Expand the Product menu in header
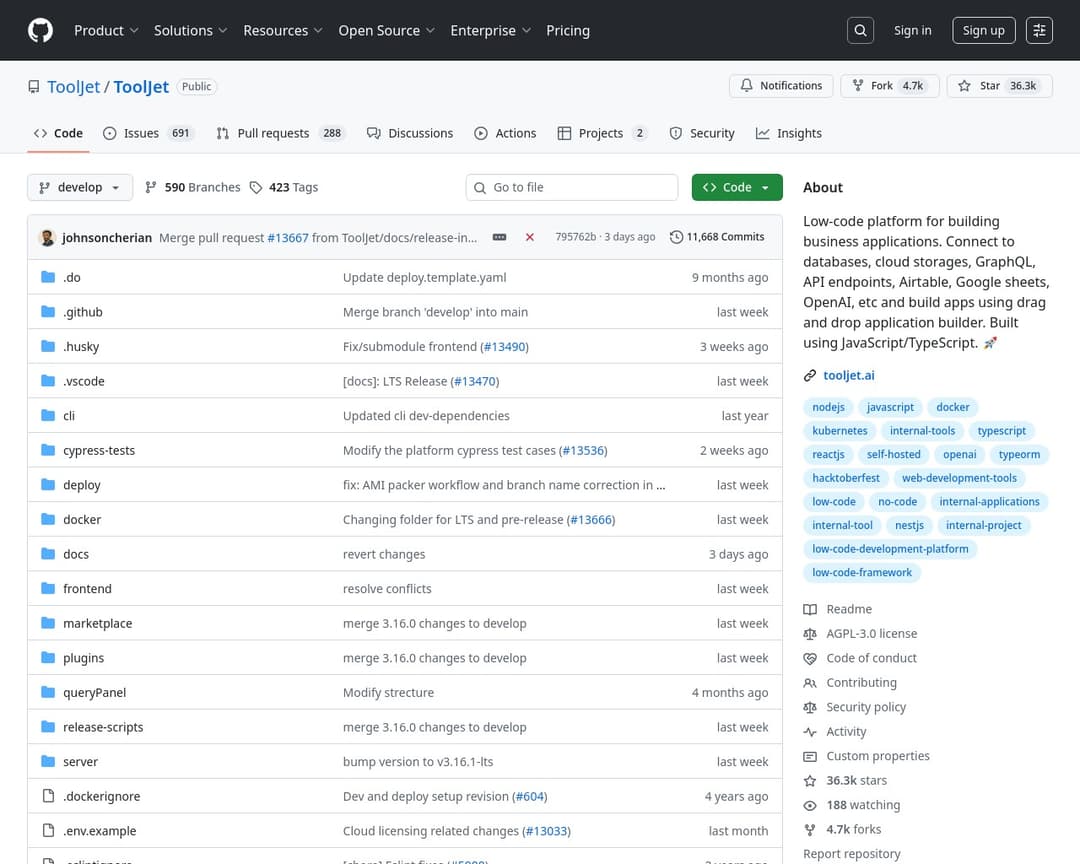 click(106, 30)
